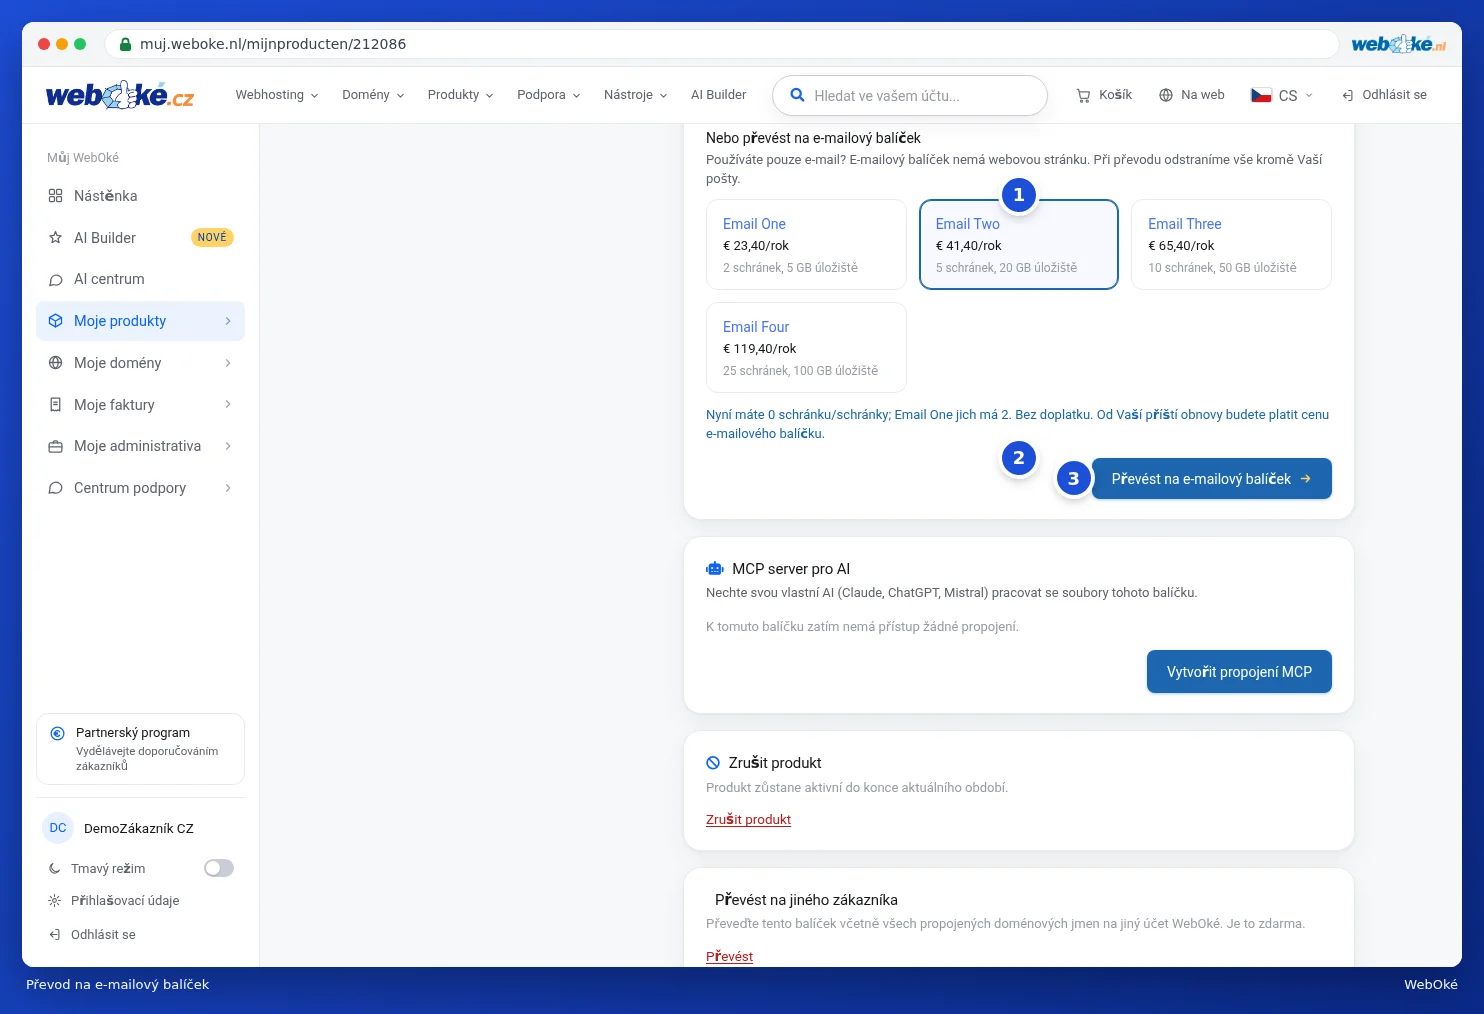
Task: Toggle the Tmavý režim switch
Action: click(x=219, y=868)
